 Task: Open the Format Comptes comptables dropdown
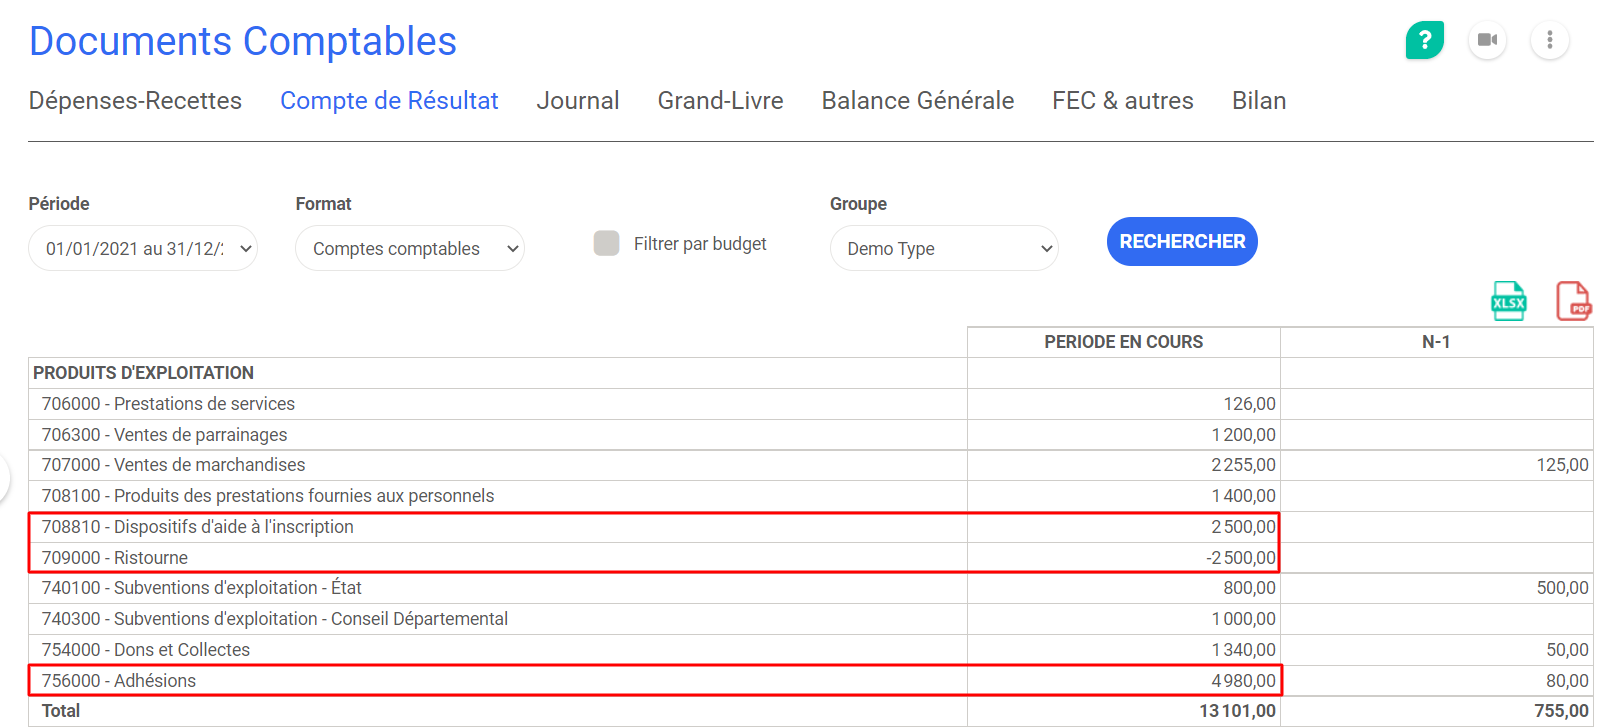(x=410, y=248)
